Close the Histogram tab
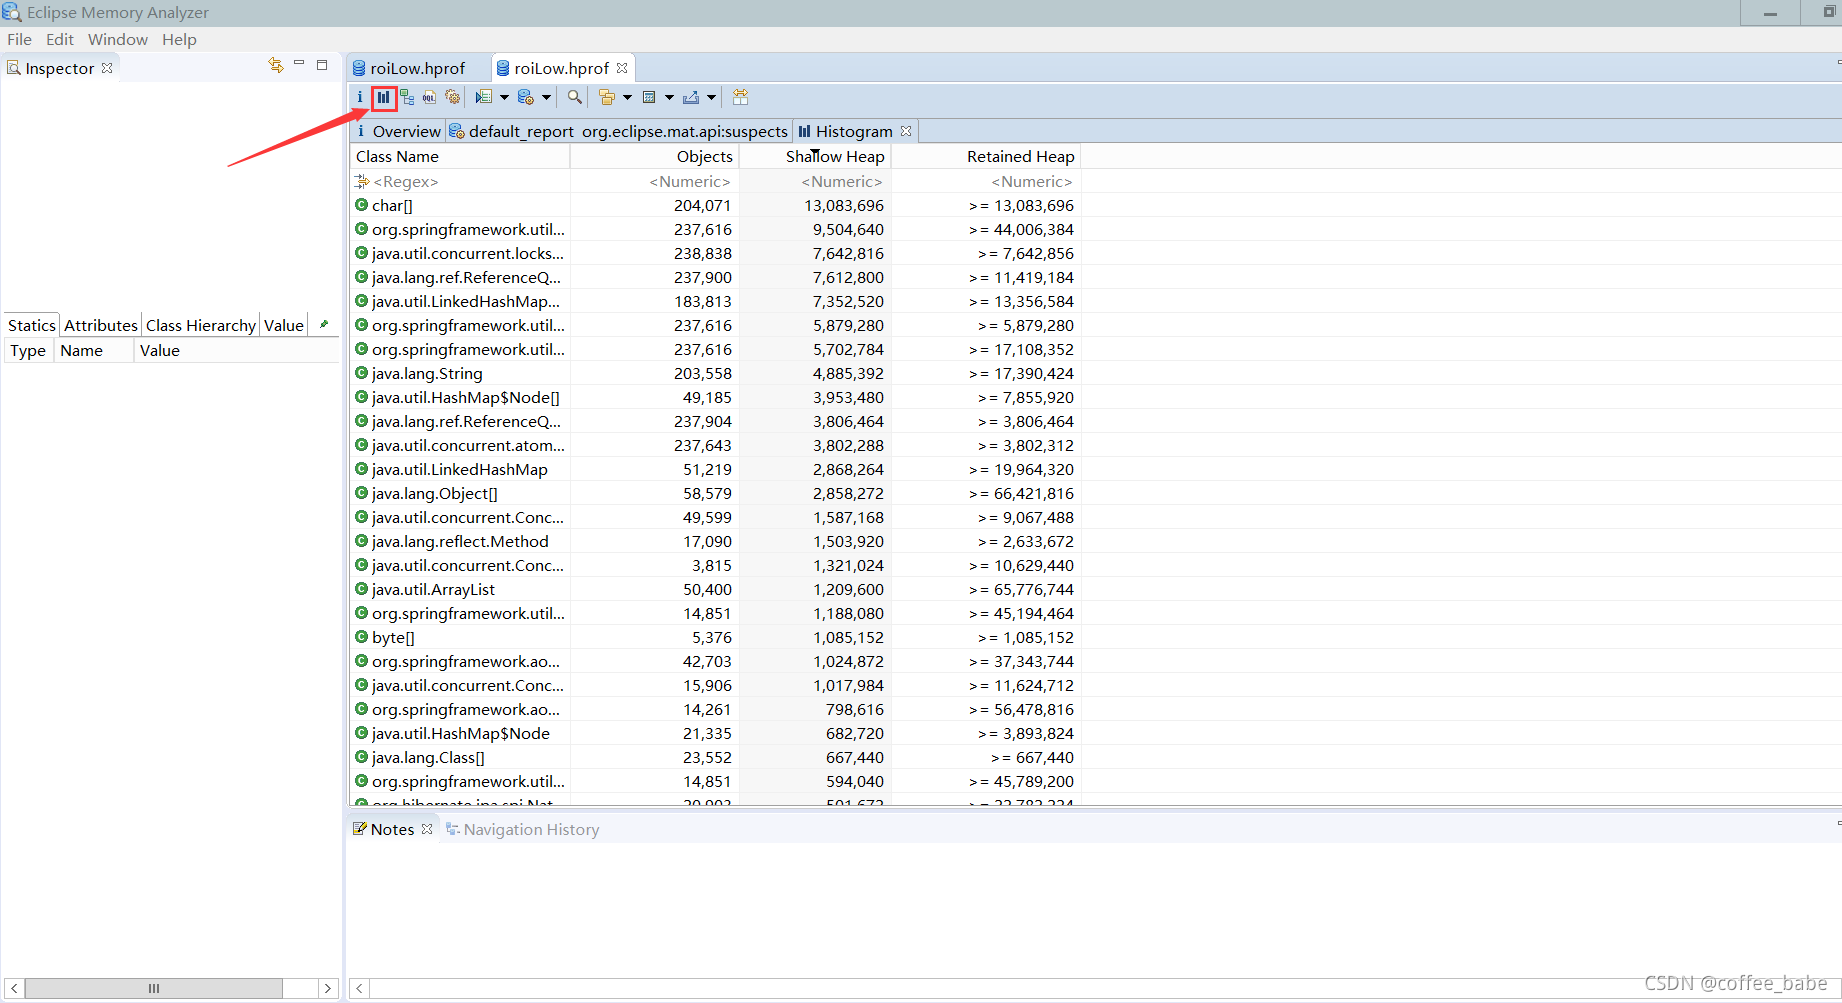1842x1003 pixels. pos(906,131)
